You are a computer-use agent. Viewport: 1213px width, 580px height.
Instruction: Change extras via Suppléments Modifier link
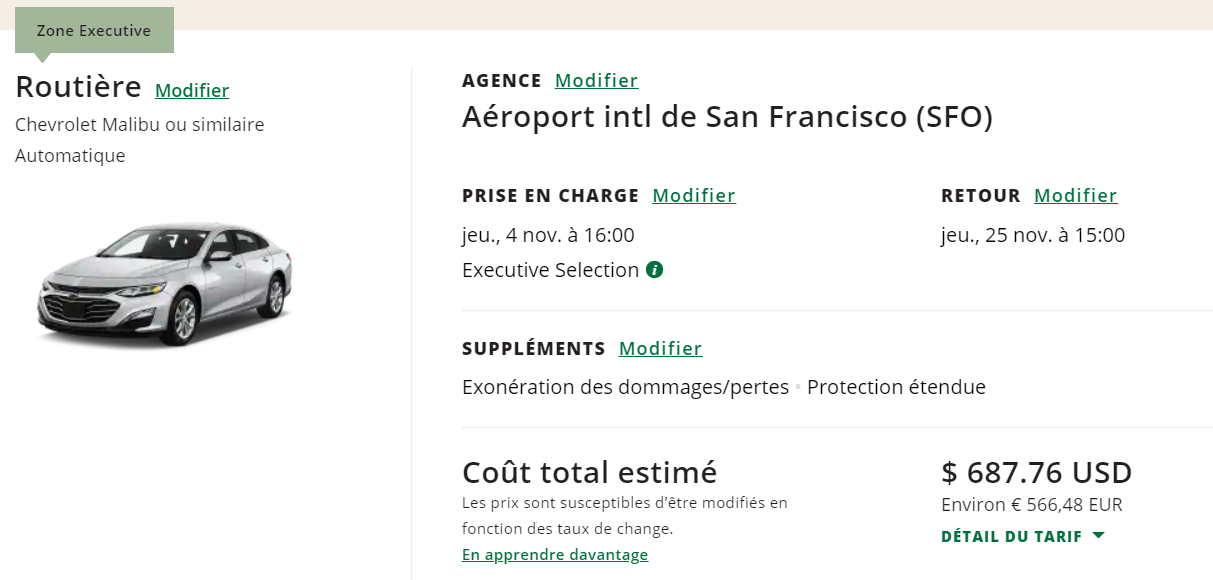(660, 349)
